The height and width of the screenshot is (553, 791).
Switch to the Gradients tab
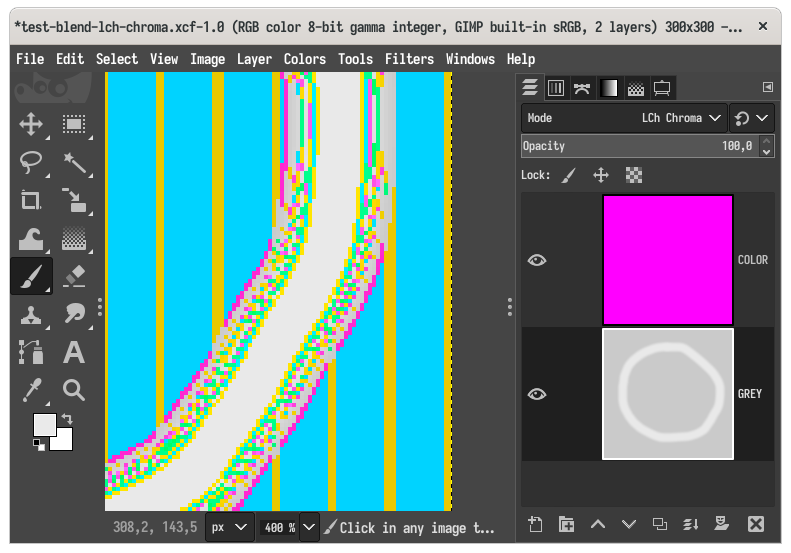[609, 88]
